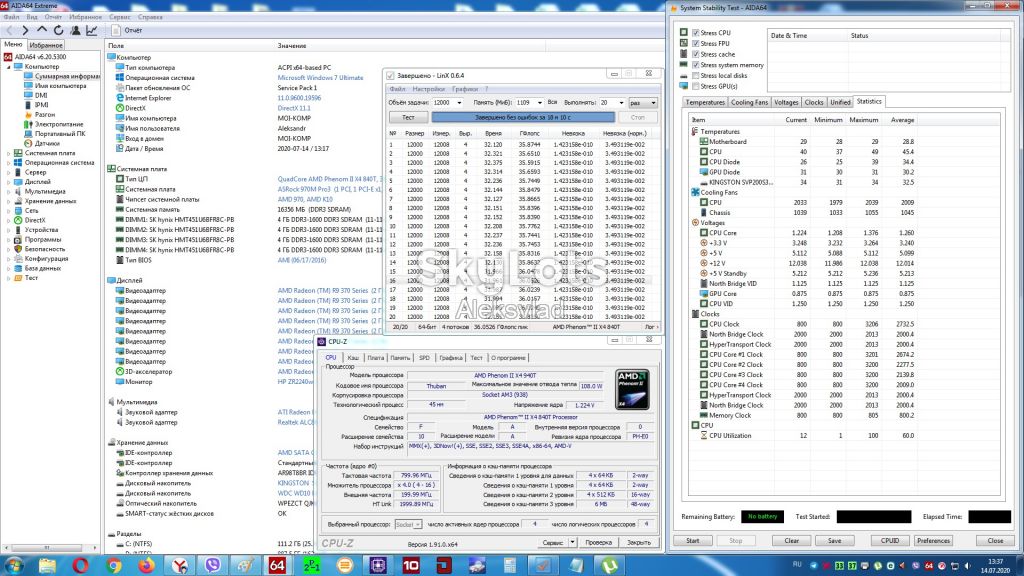Click the Temperatures group icon in statistics
The image size is (1024, 576).
tap(695, 131)
